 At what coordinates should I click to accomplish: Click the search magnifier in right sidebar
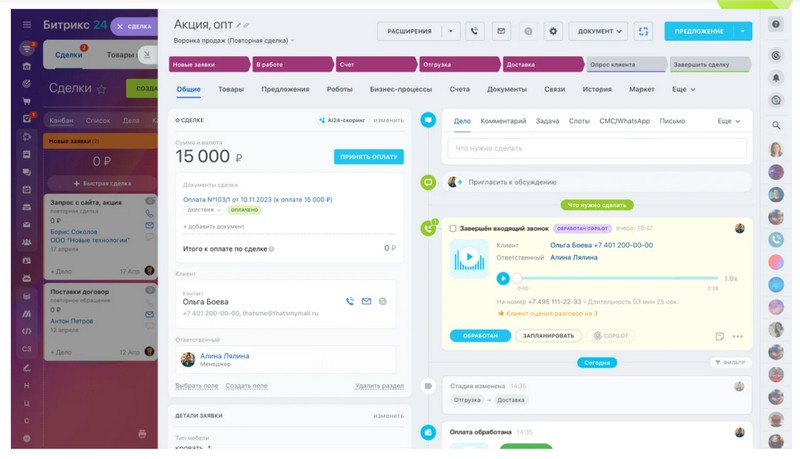tap(776, 125)
